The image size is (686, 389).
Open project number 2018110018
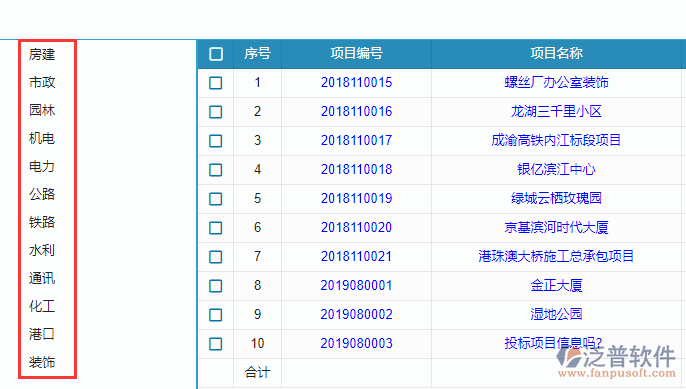click(x=357, y=169)
